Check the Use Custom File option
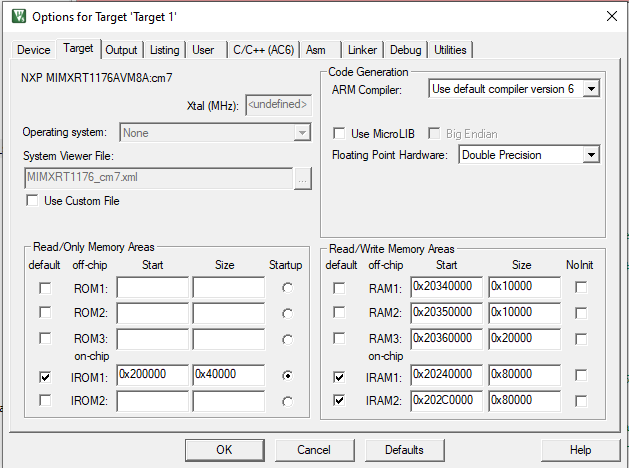Viewport: 629px width, 468px height. (33, 201)
